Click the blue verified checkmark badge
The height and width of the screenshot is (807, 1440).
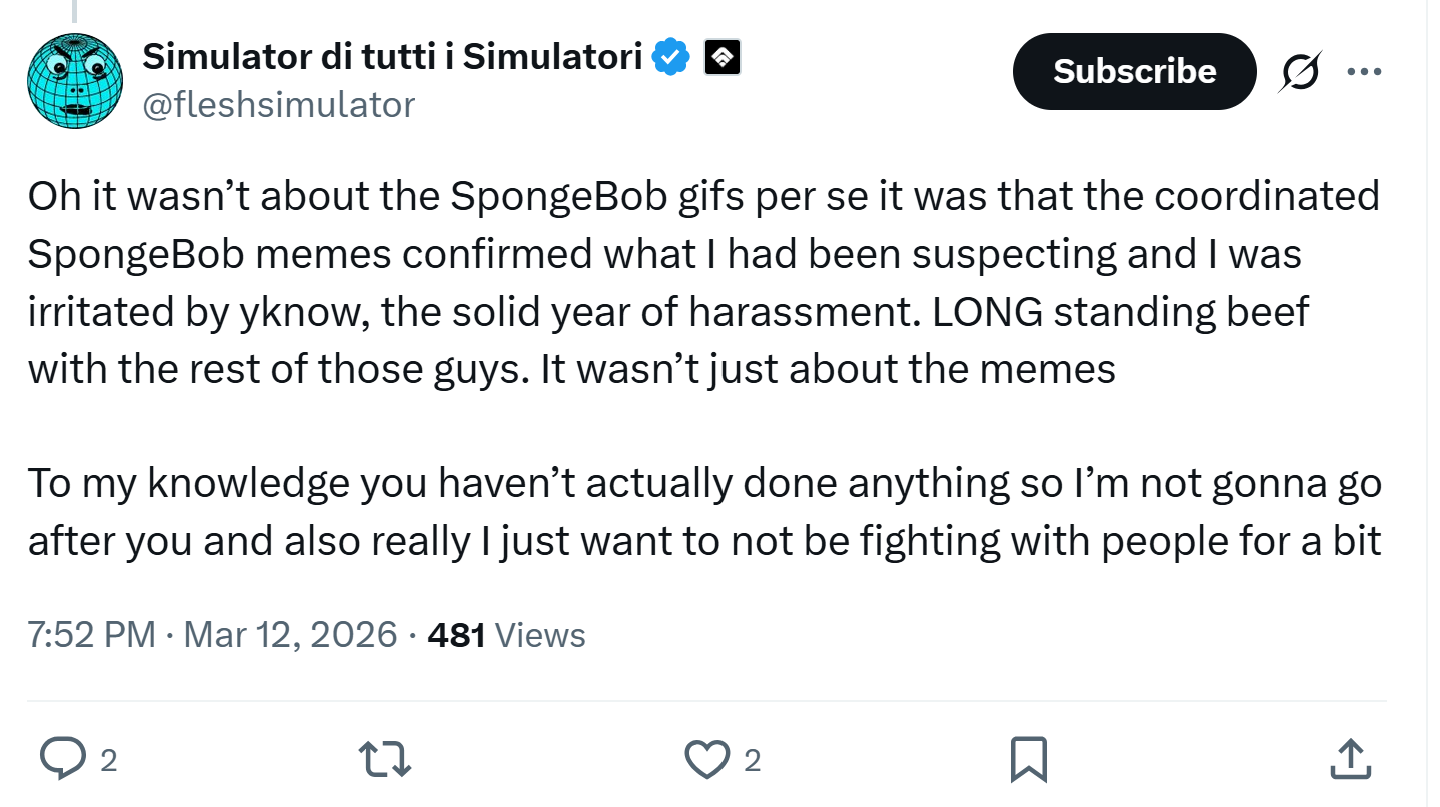pyautogui.click(x=671, y=59)
